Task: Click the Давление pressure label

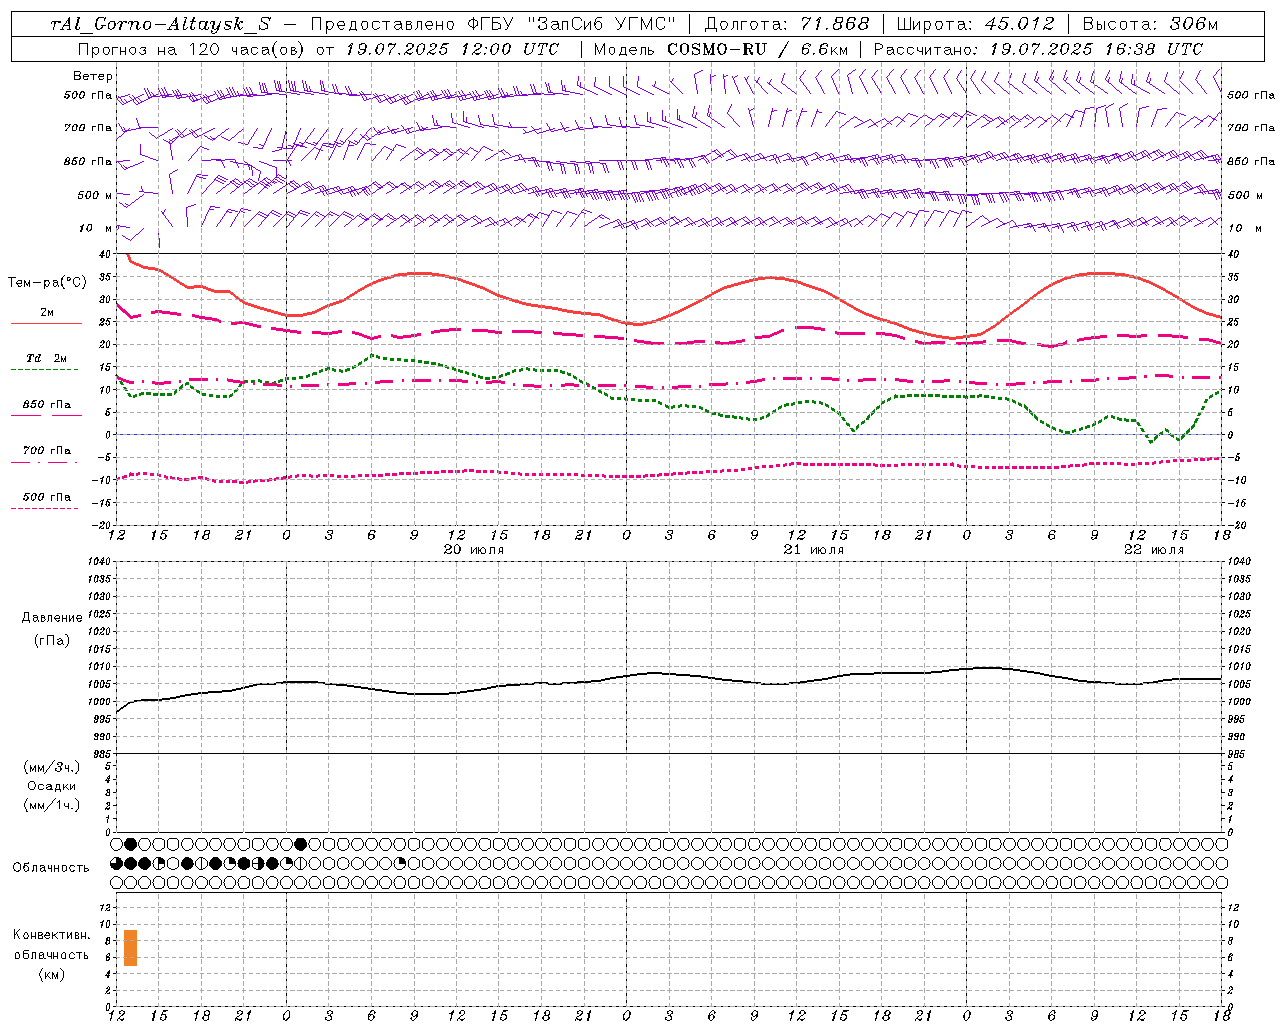Action: click(x=52, y=618)
